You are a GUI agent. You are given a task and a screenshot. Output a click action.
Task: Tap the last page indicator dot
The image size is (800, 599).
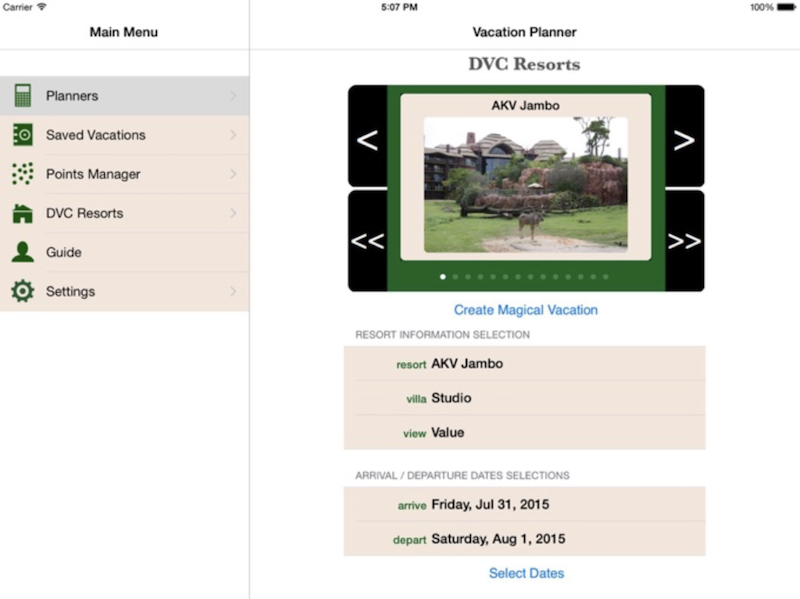click(x=606, y=277)
